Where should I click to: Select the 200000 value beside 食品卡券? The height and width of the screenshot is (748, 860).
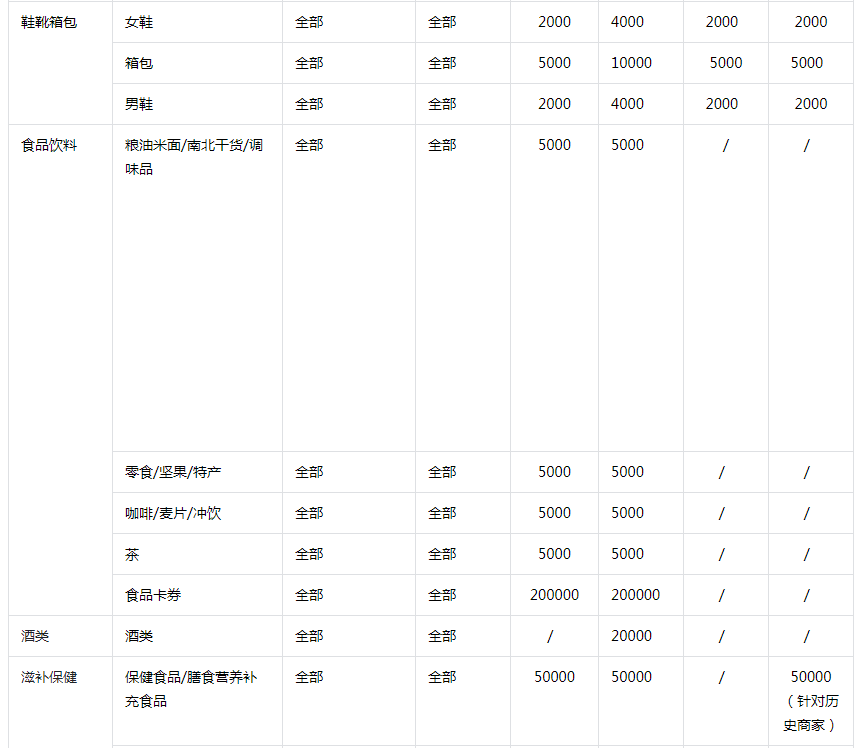click(x=554, y=594)
